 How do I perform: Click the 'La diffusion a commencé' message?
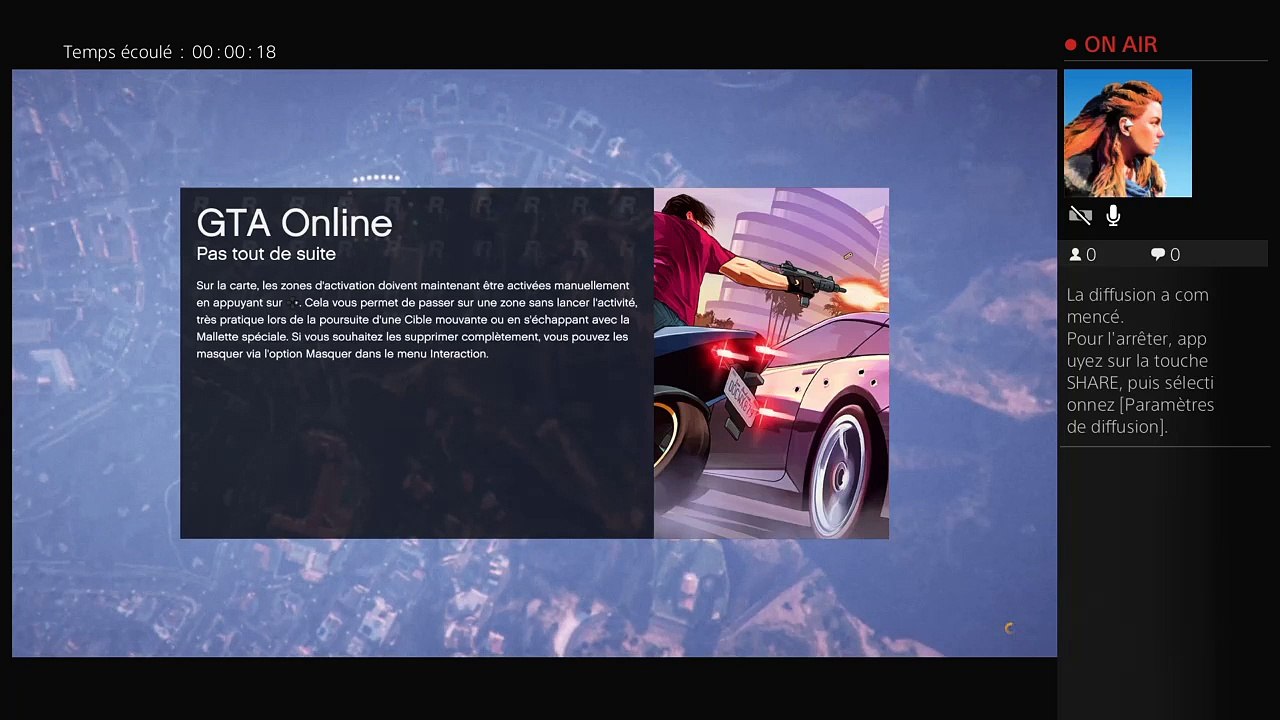click(x=1137, y=305)
